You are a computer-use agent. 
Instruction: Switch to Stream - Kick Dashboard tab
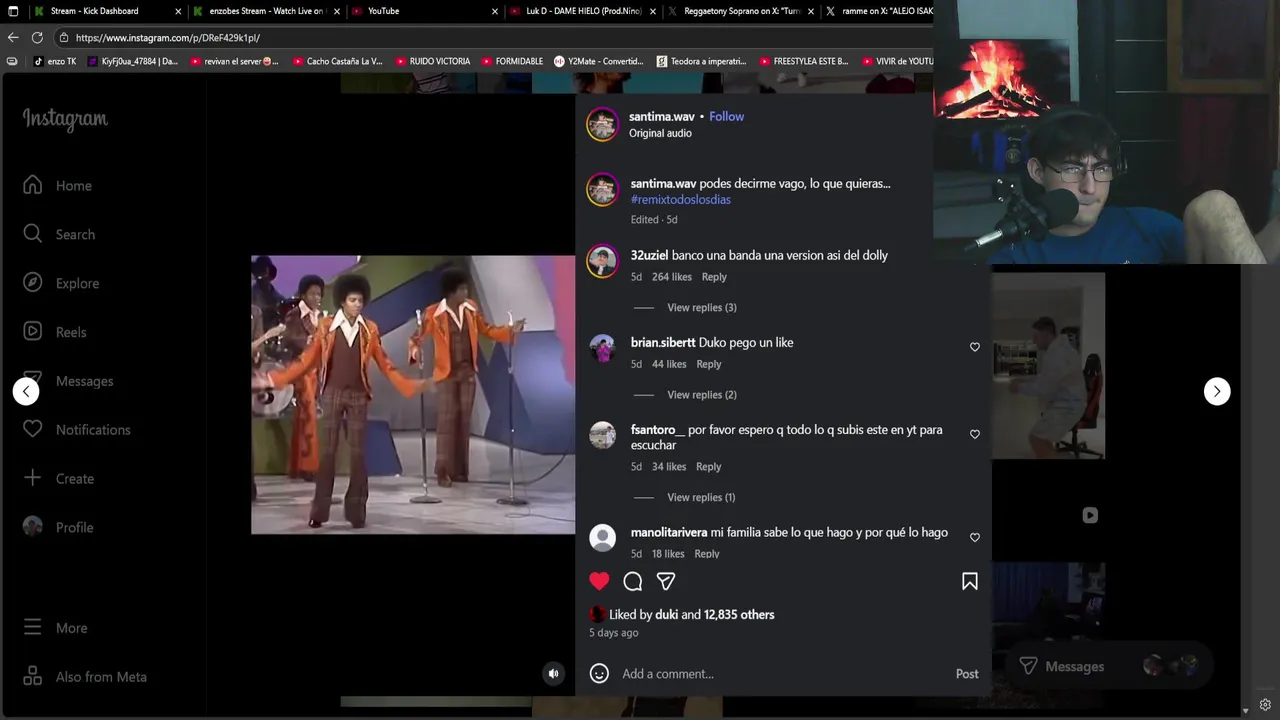click(108, 11)
